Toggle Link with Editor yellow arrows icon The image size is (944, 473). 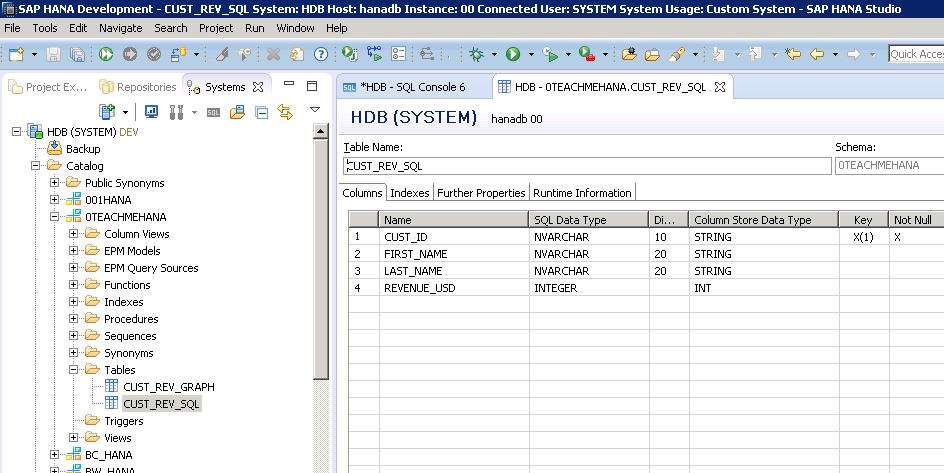(285, 112)
